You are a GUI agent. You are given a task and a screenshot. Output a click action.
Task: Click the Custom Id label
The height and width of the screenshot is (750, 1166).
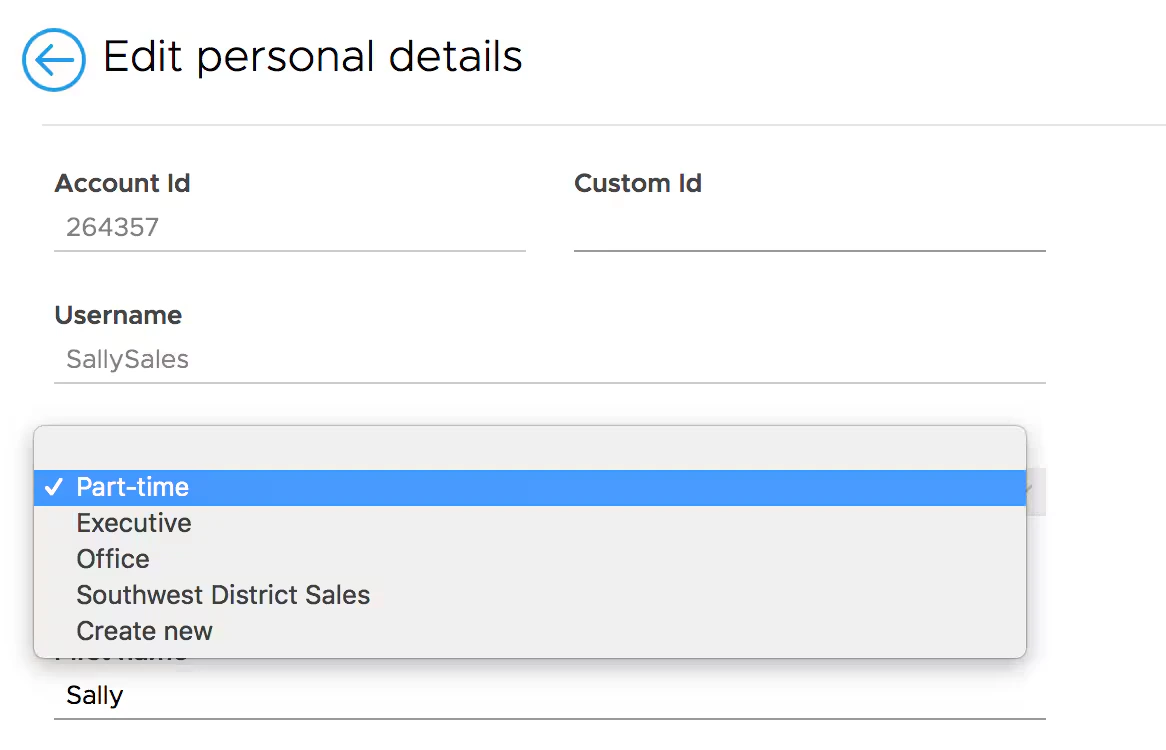pyautogui.click(x=638, y=184)
